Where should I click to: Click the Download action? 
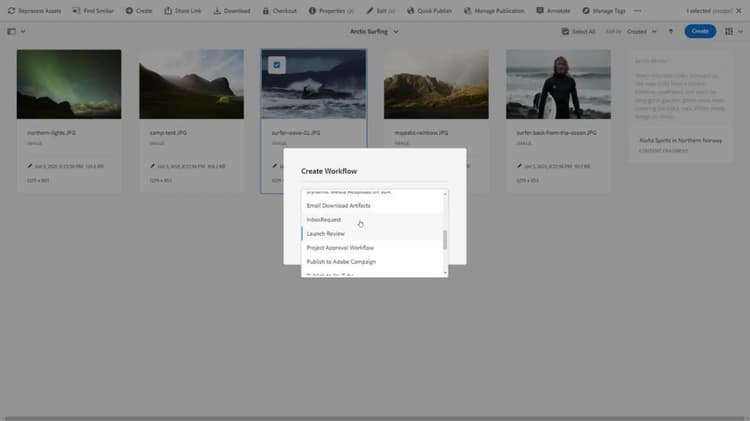coord(232,11)
